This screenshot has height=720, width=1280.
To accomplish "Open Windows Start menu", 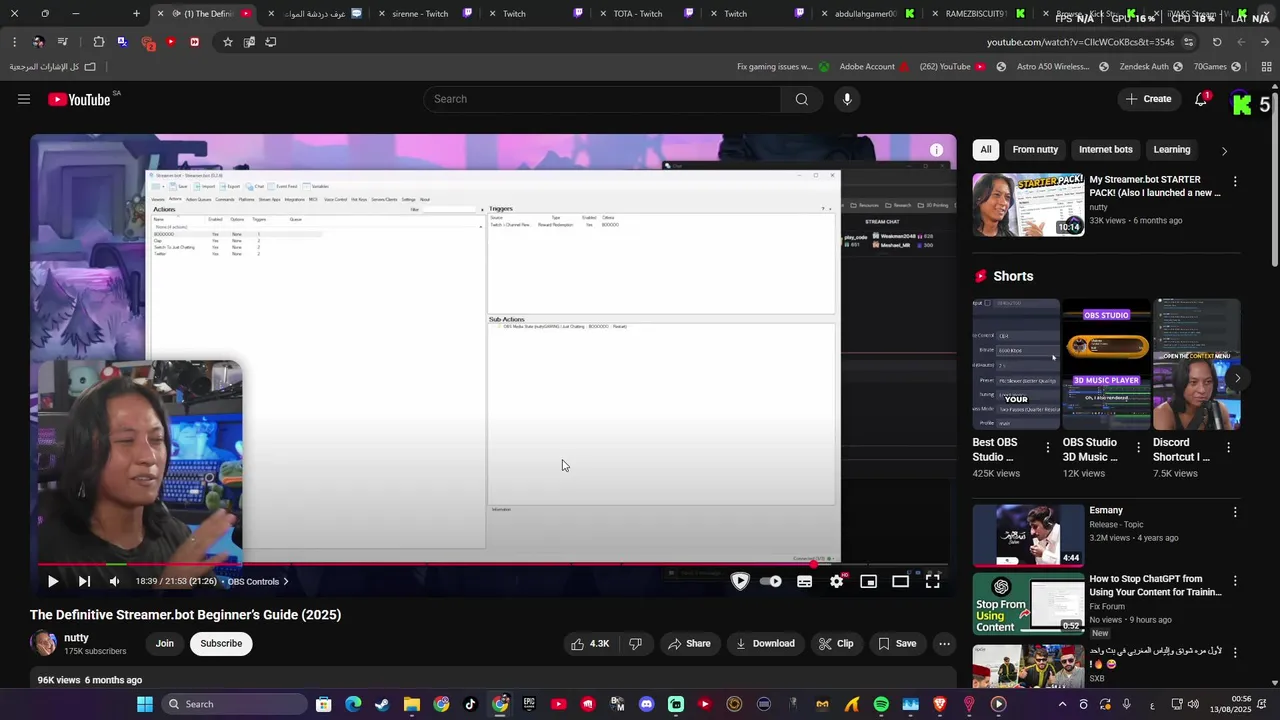I will tap(145, 704).
